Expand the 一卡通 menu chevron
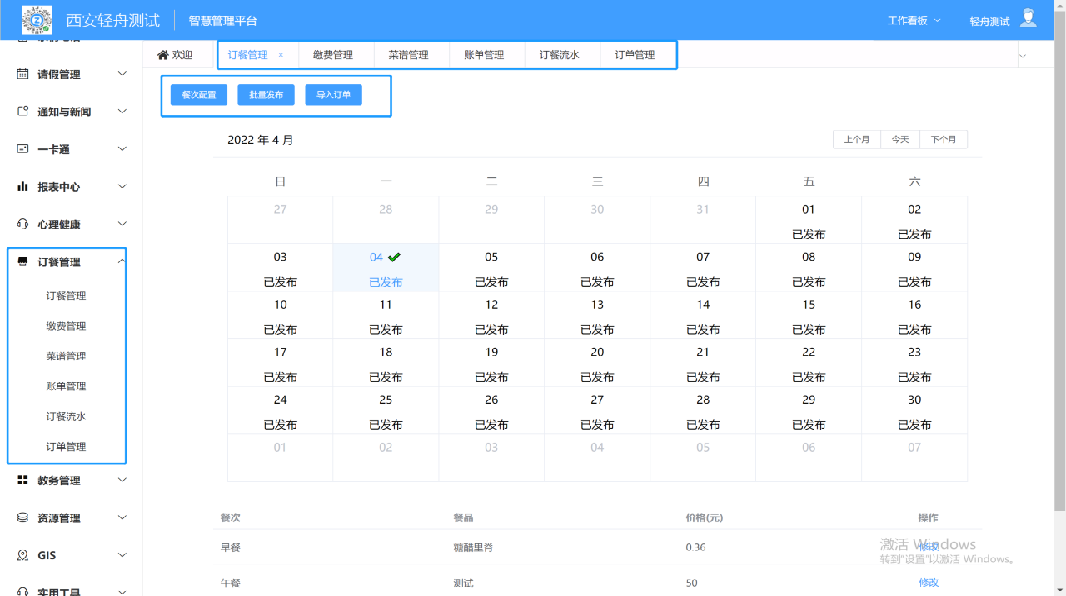The height and width of the screenshot is (596, 1066). 122,148
